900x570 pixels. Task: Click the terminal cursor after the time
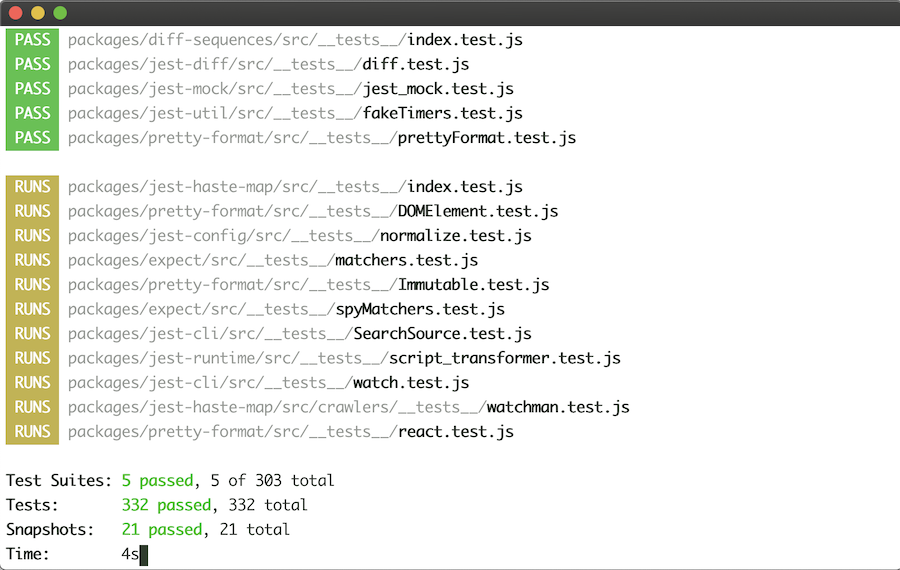pos(144,554)
